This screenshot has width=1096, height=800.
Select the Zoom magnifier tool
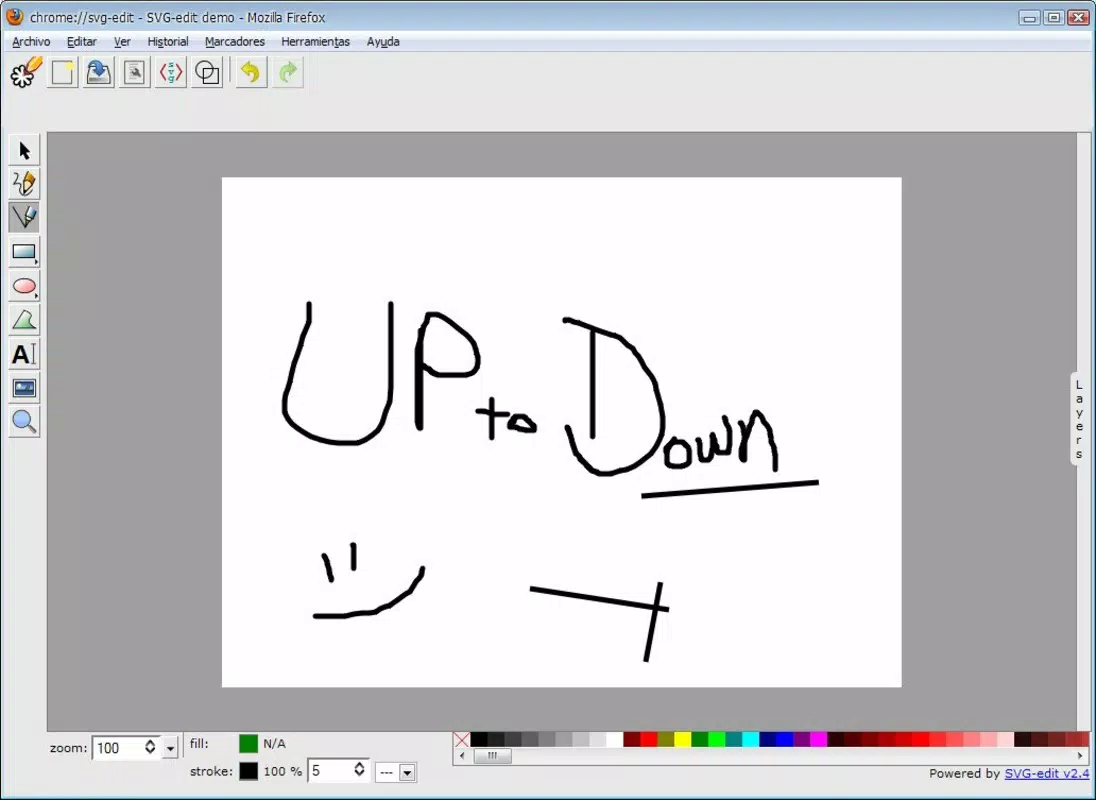(24, 421)
